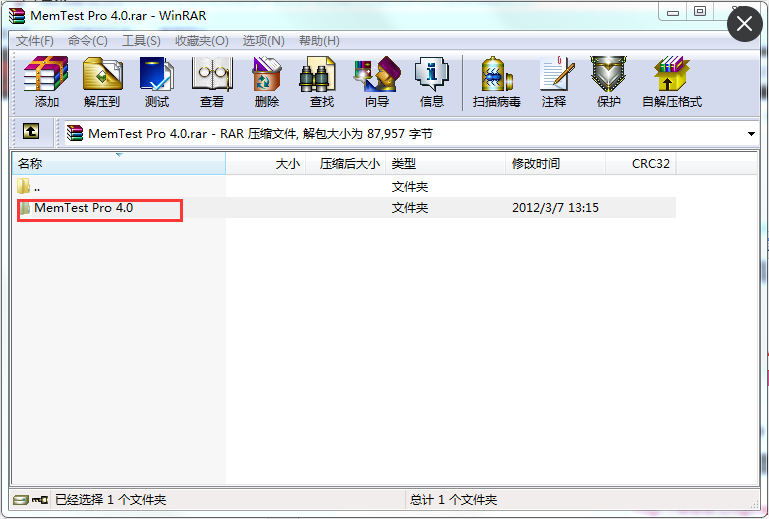Launch the Wizard (向导) tool

[x=377, y=82]
